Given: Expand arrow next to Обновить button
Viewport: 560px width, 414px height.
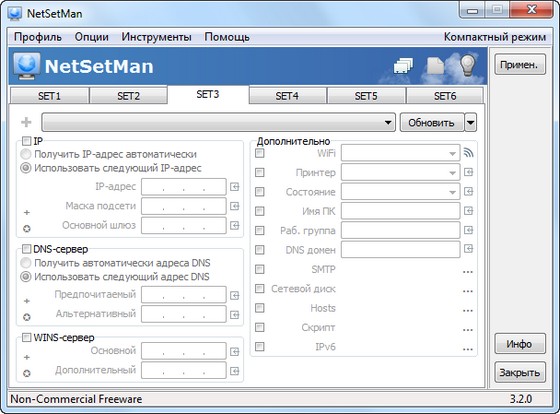Looking at the screenshot, I should coord(470,123).
